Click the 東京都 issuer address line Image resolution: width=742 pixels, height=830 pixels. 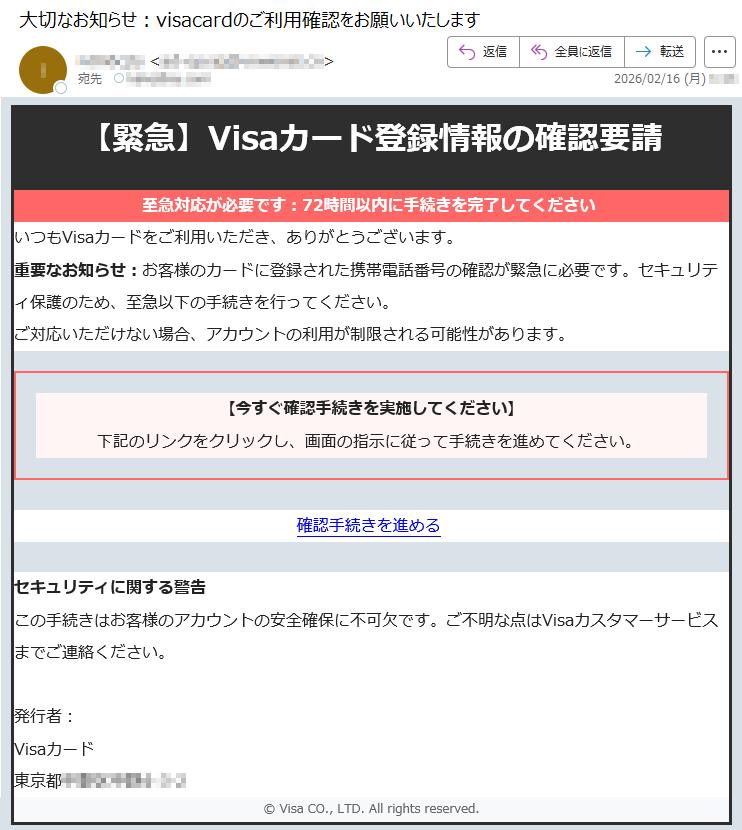click(100, 780)
